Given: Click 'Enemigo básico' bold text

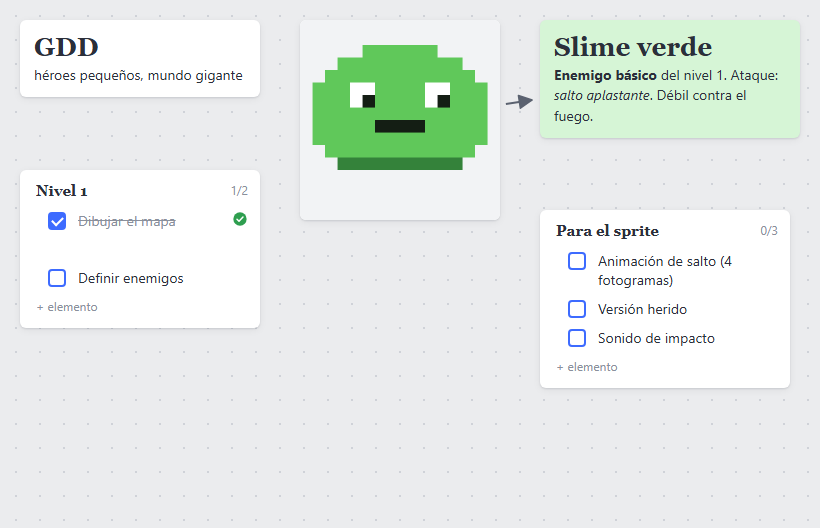Looking at the screenshot, I should (x=605, y=76).
